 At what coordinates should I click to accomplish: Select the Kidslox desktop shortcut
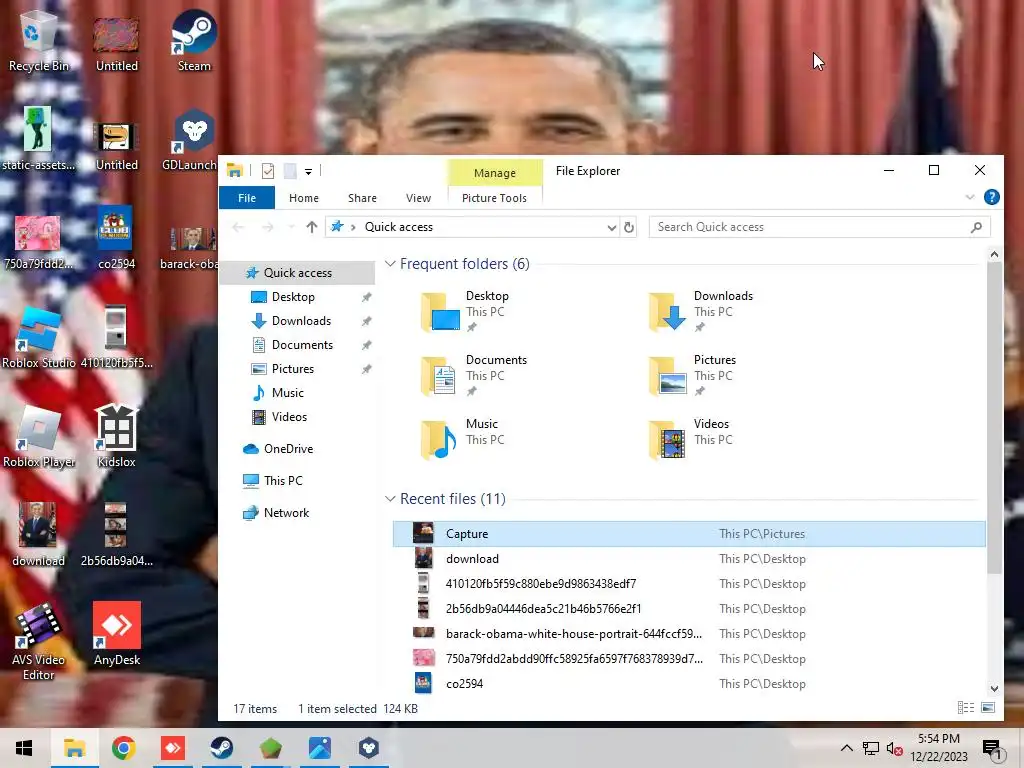(116, 436)
